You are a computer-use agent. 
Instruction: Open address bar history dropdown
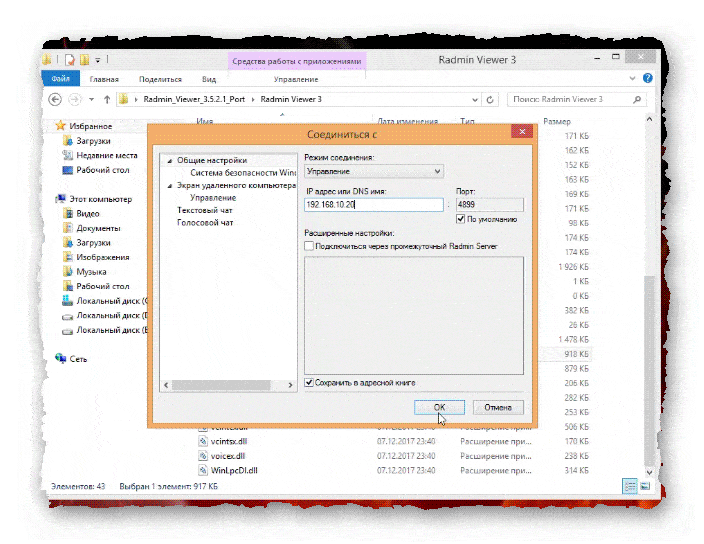(475, 100)
